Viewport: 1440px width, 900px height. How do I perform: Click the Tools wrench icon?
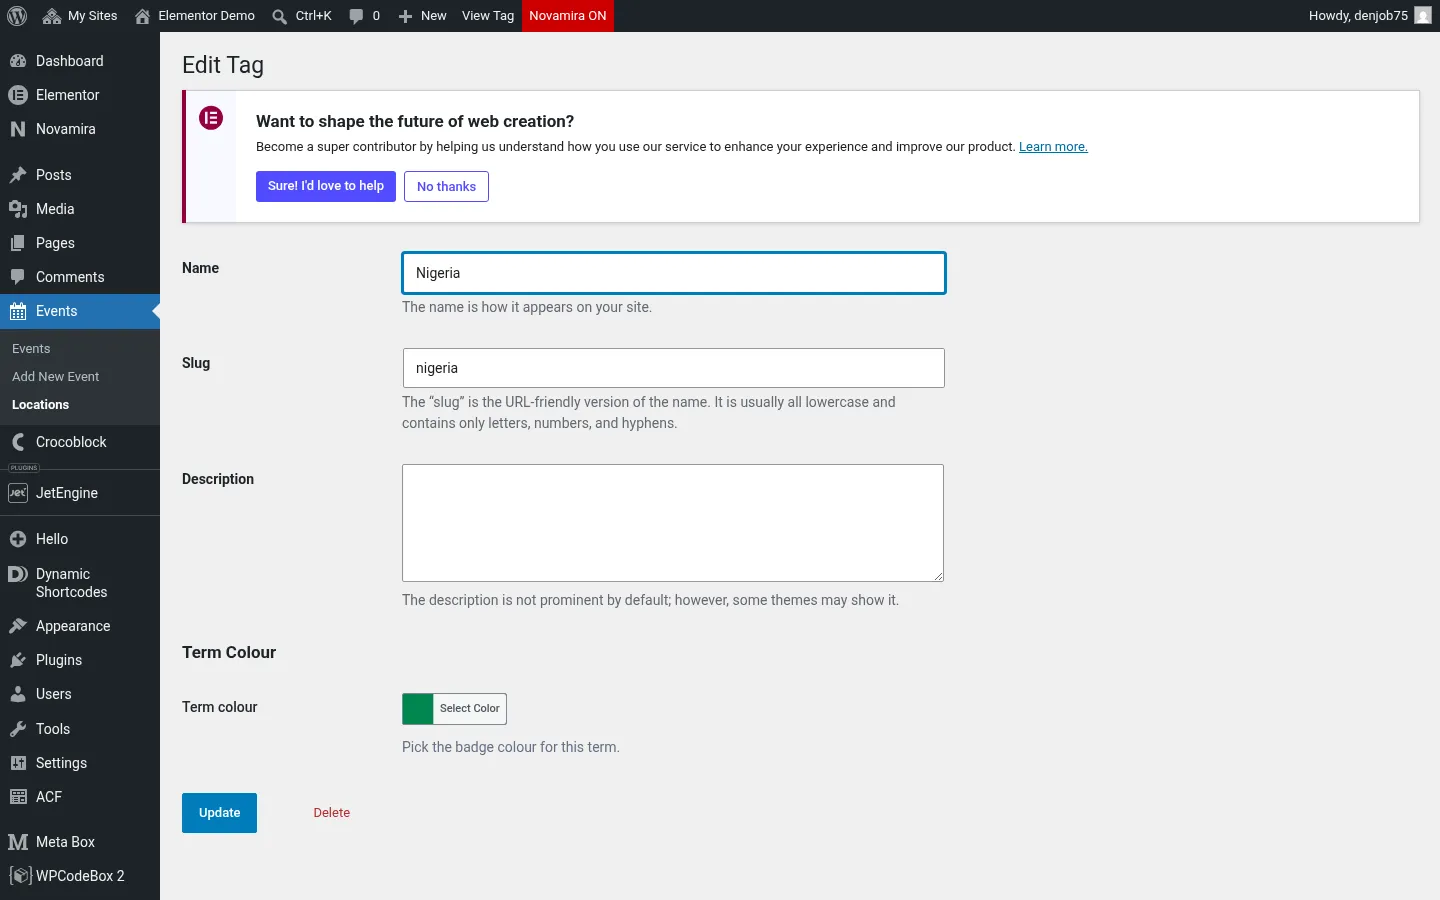18,729
